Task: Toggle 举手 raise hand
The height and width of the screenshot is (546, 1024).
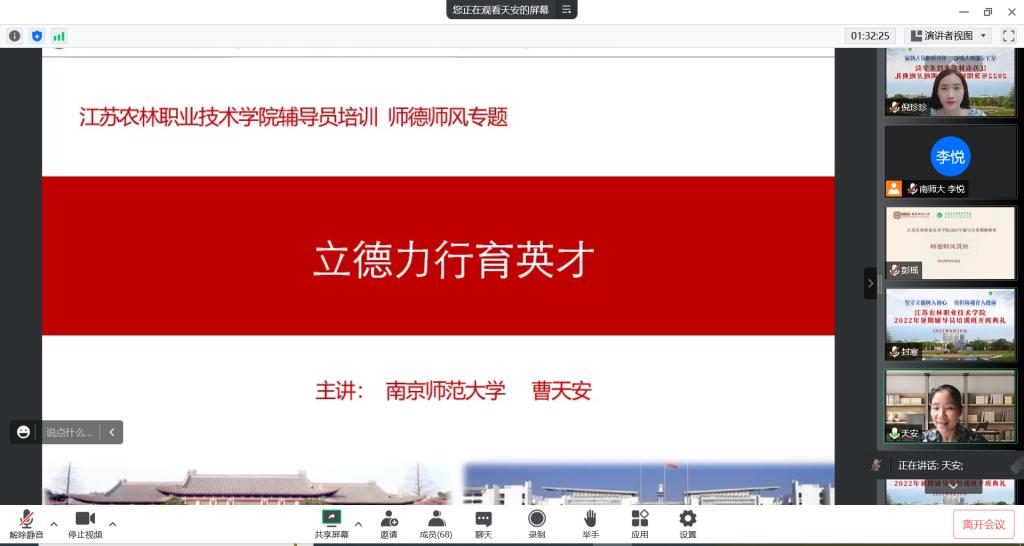Action: point(590,524)
